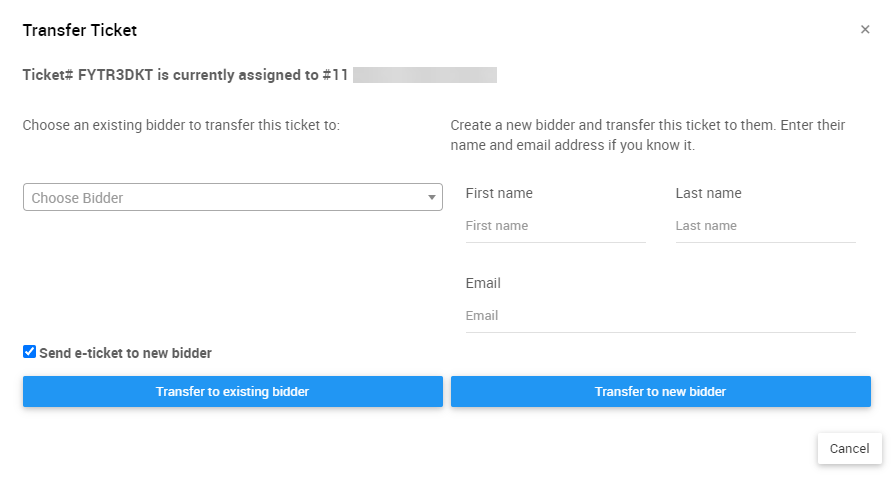892x477 pixels.
Task: Click the Email field label
Action: point(483,283)
